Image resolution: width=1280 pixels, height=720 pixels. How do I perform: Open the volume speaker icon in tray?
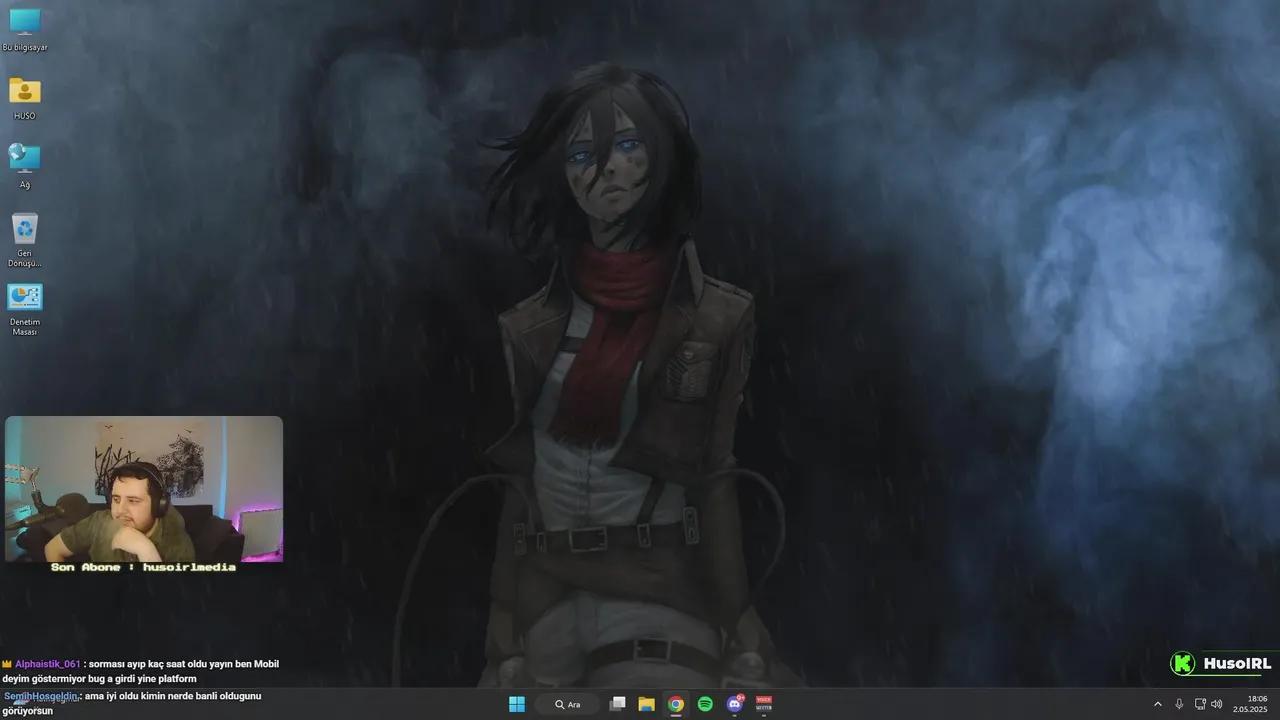pyautogui.click(x=1217, y=704)
